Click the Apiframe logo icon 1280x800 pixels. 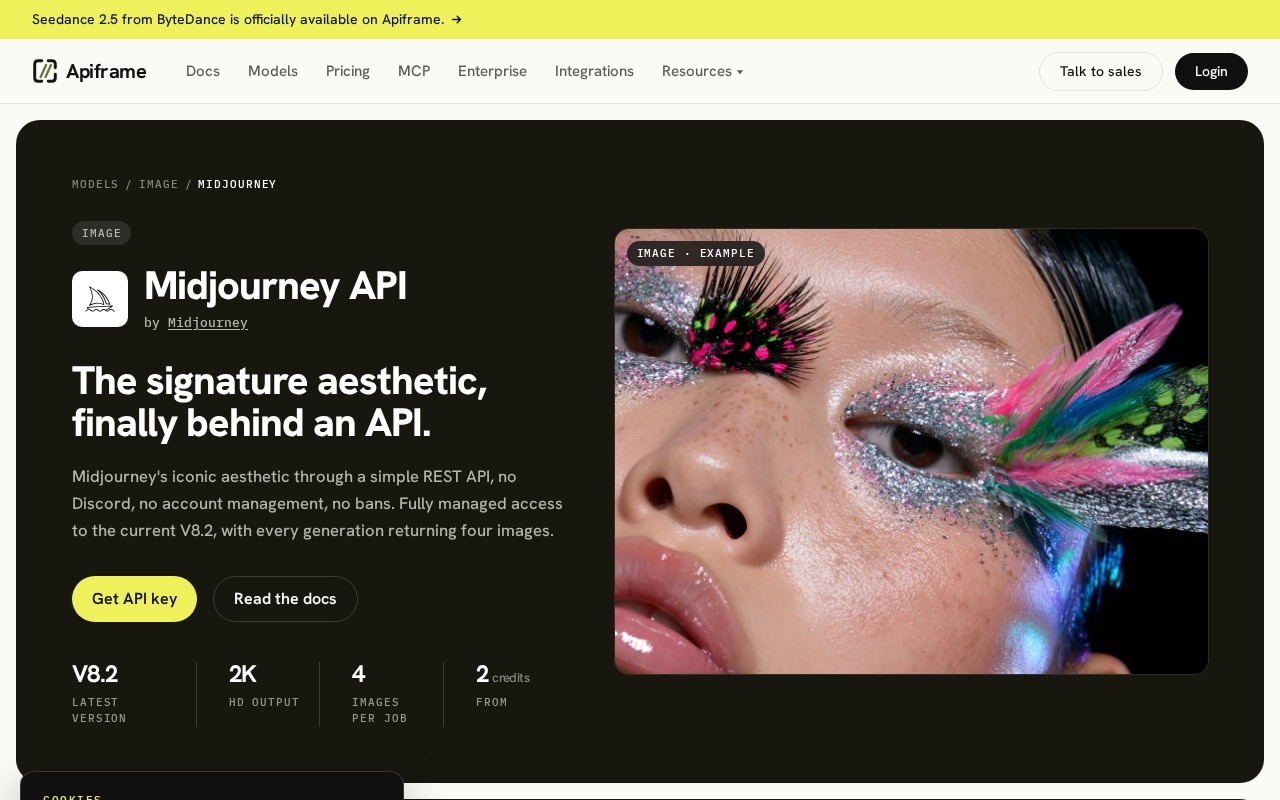point(45,71)
